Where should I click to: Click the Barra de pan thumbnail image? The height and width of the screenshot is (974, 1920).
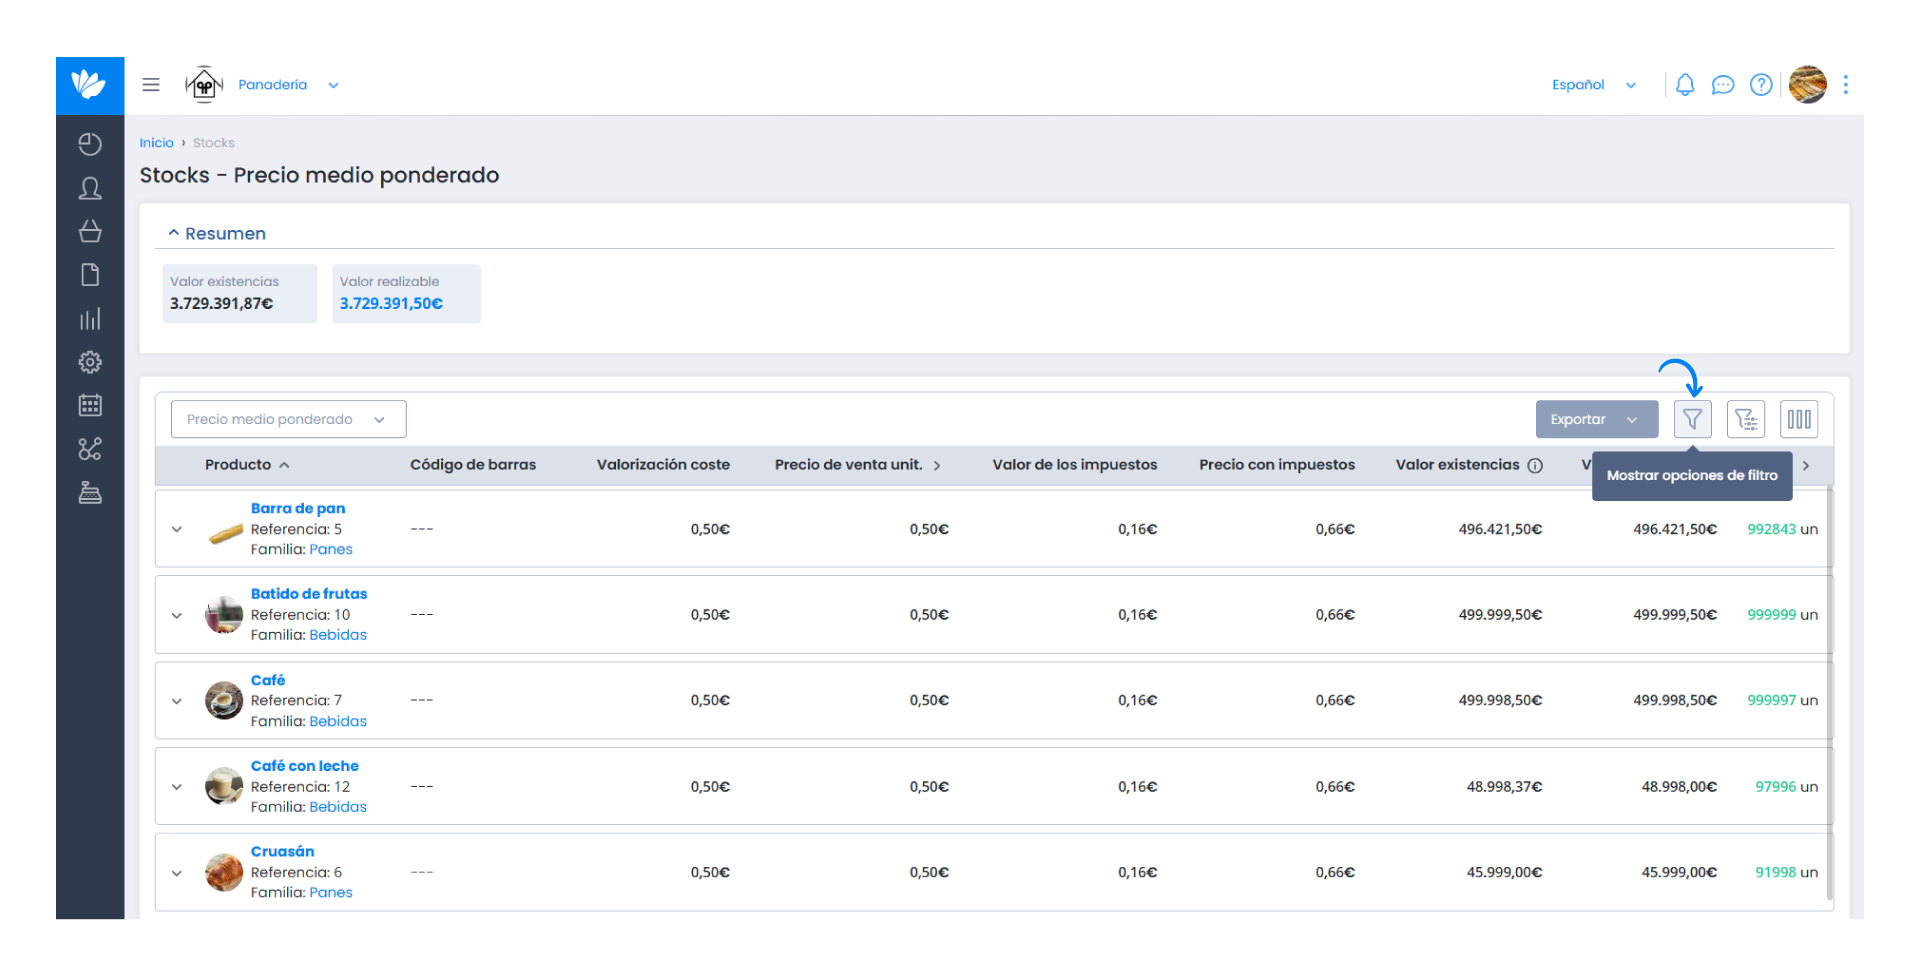click(225, 534)
